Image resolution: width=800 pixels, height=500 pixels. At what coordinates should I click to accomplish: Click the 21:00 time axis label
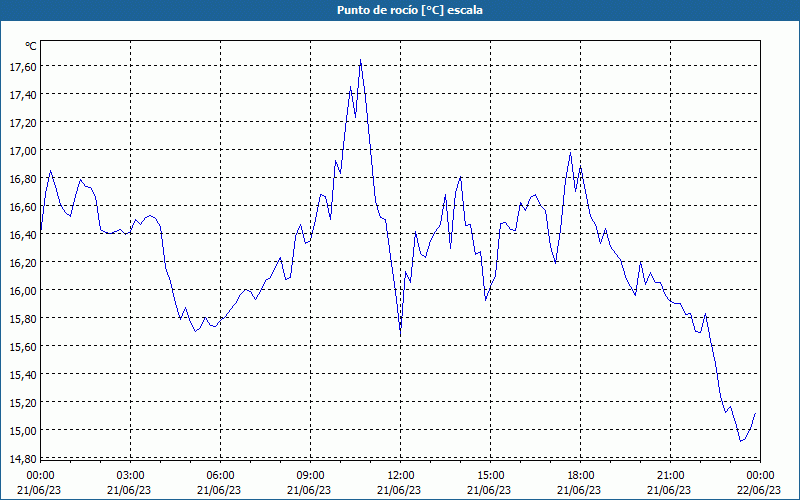point(670,476)
